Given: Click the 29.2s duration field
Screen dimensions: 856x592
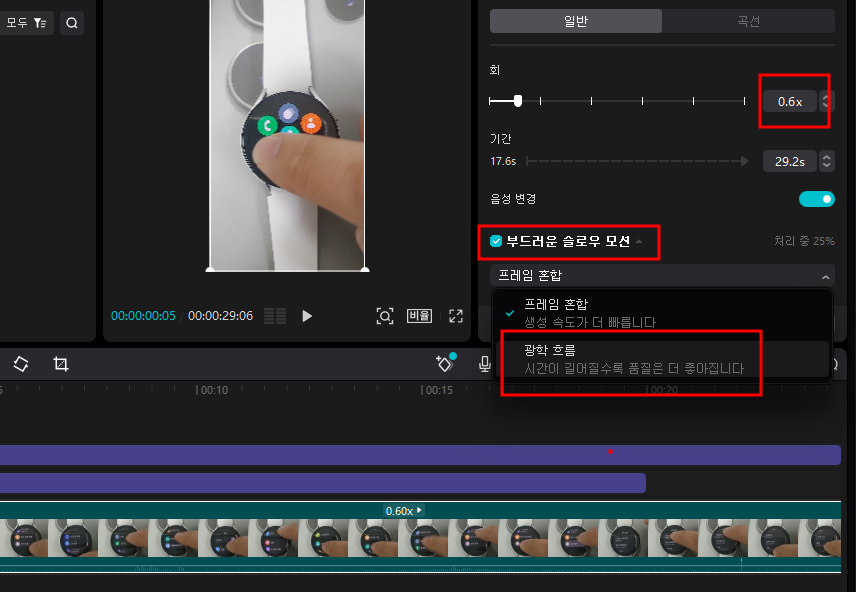Looking at the screenshot, I should 789,162.
